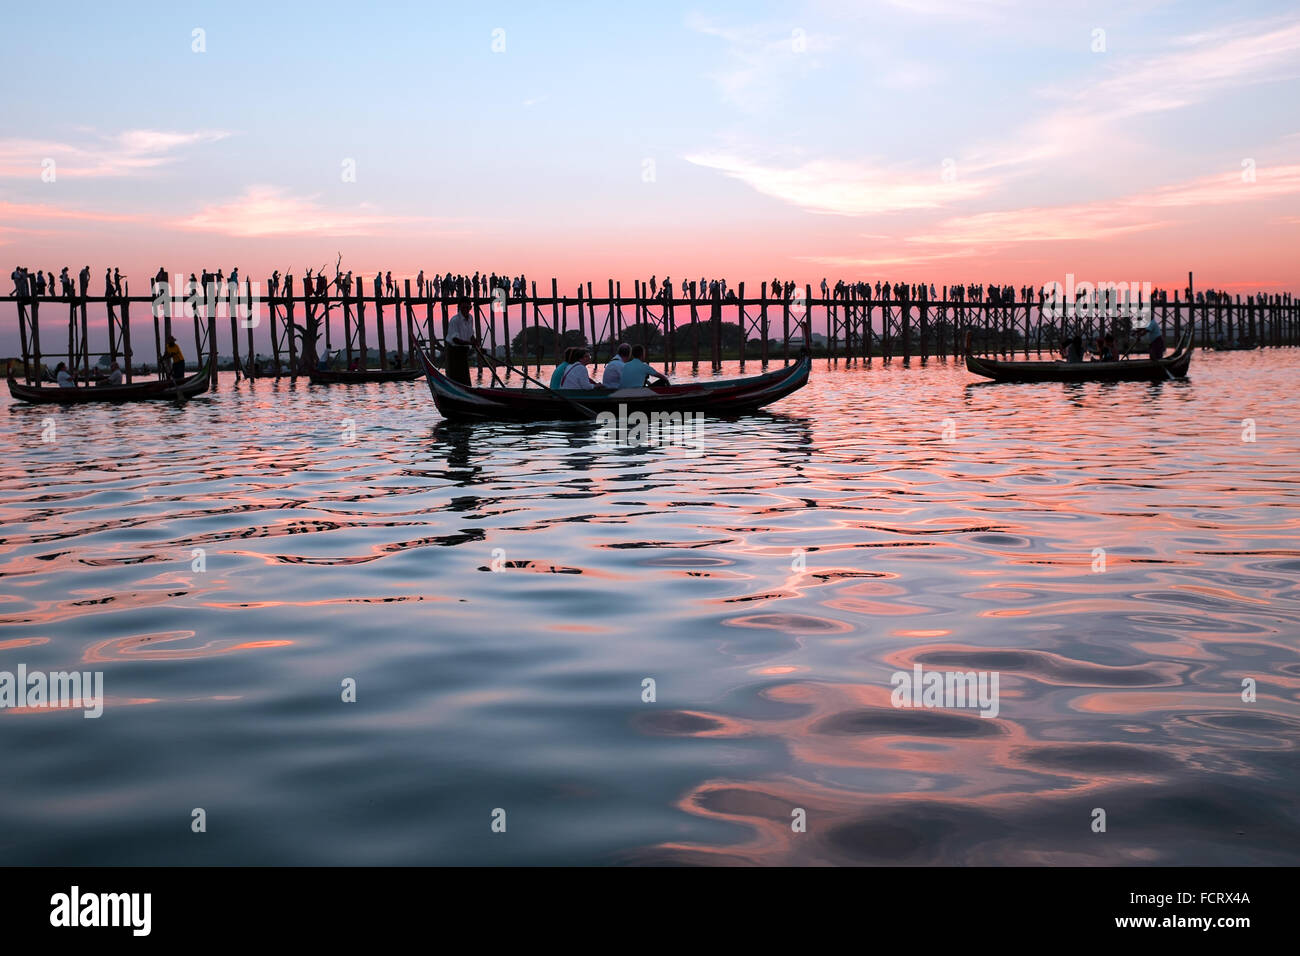Click the image ID text FCRX4A
Screen dimensions: 1300x956
pos(1213,899)
